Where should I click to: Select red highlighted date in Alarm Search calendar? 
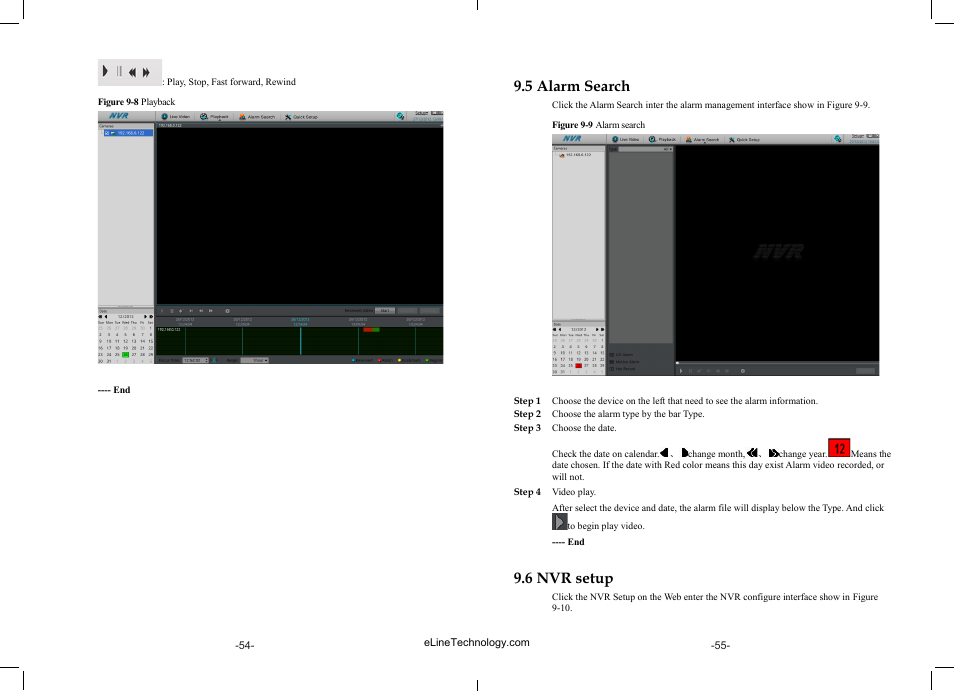coord(578,366)
